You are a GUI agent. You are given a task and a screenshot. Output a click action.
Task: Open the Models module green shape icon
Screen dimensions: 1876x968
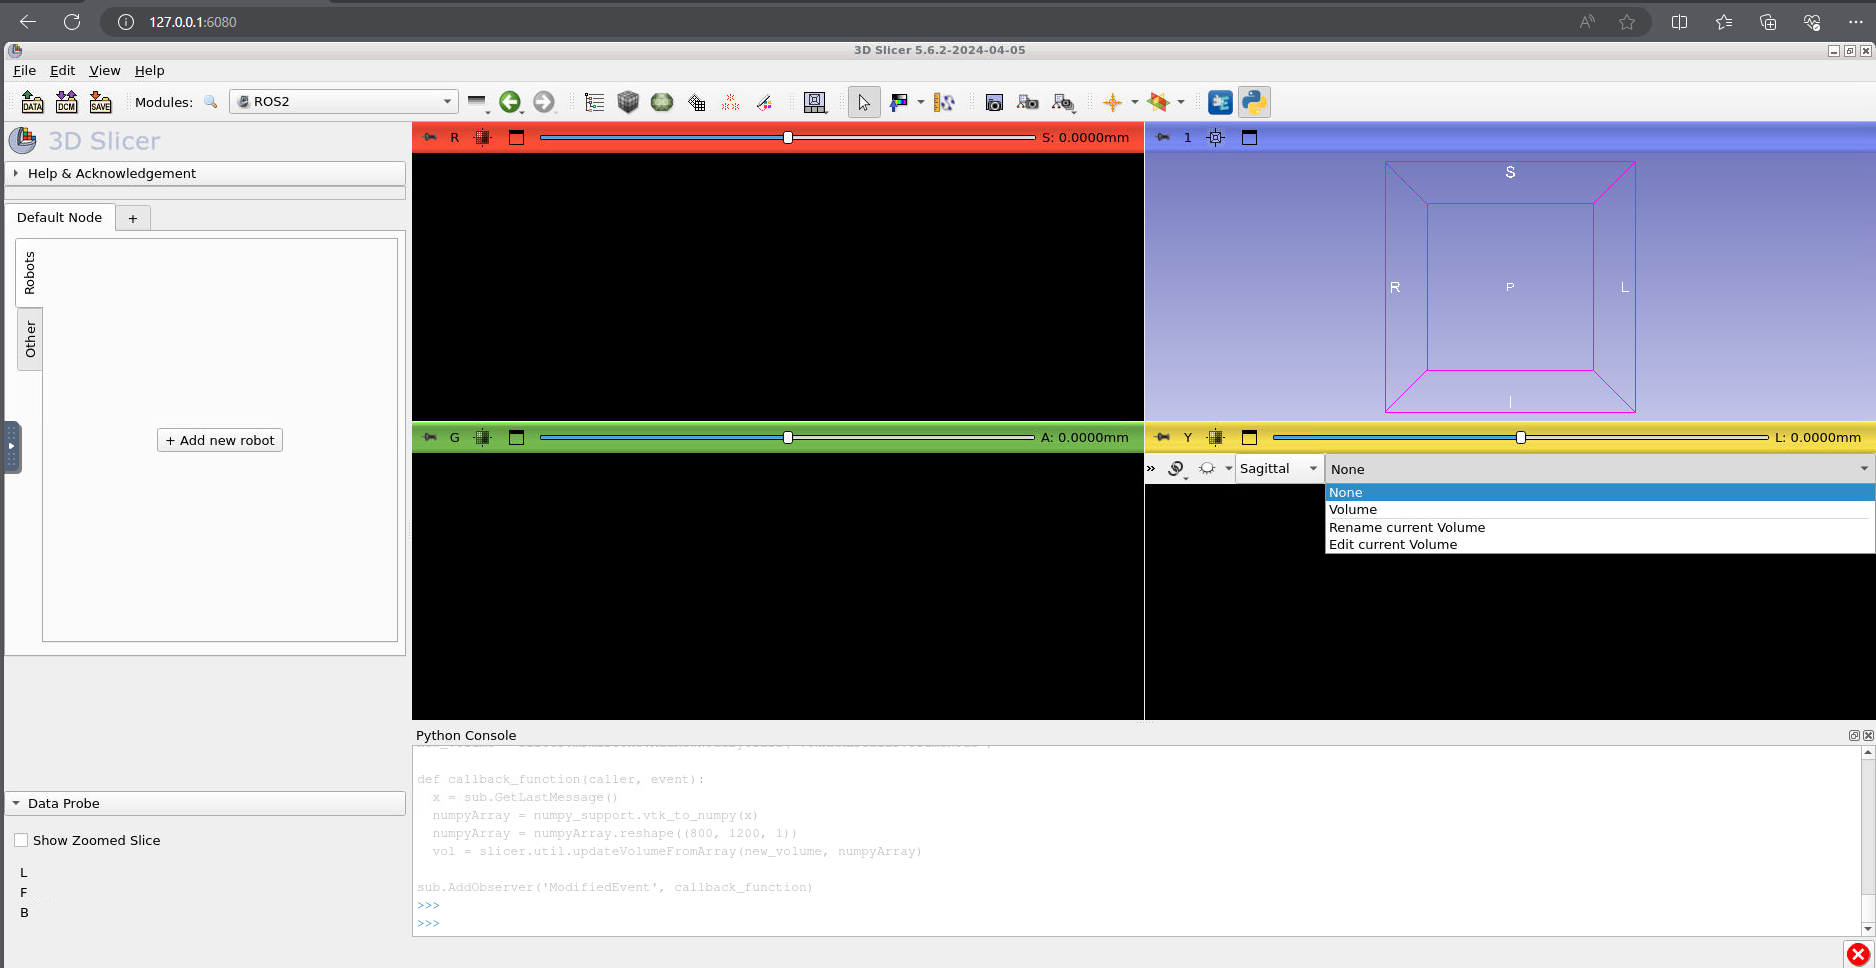(x=662, y=102)
